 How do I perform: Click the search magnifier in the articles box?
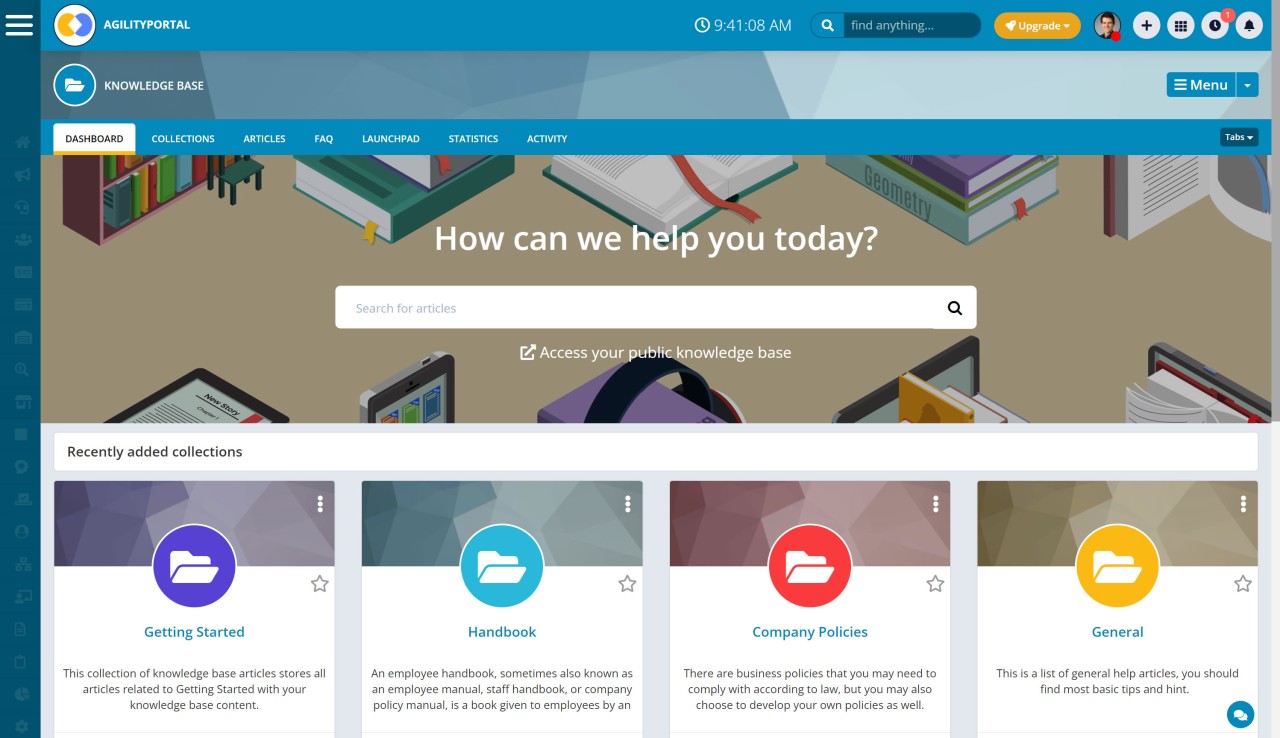point(955,308)
